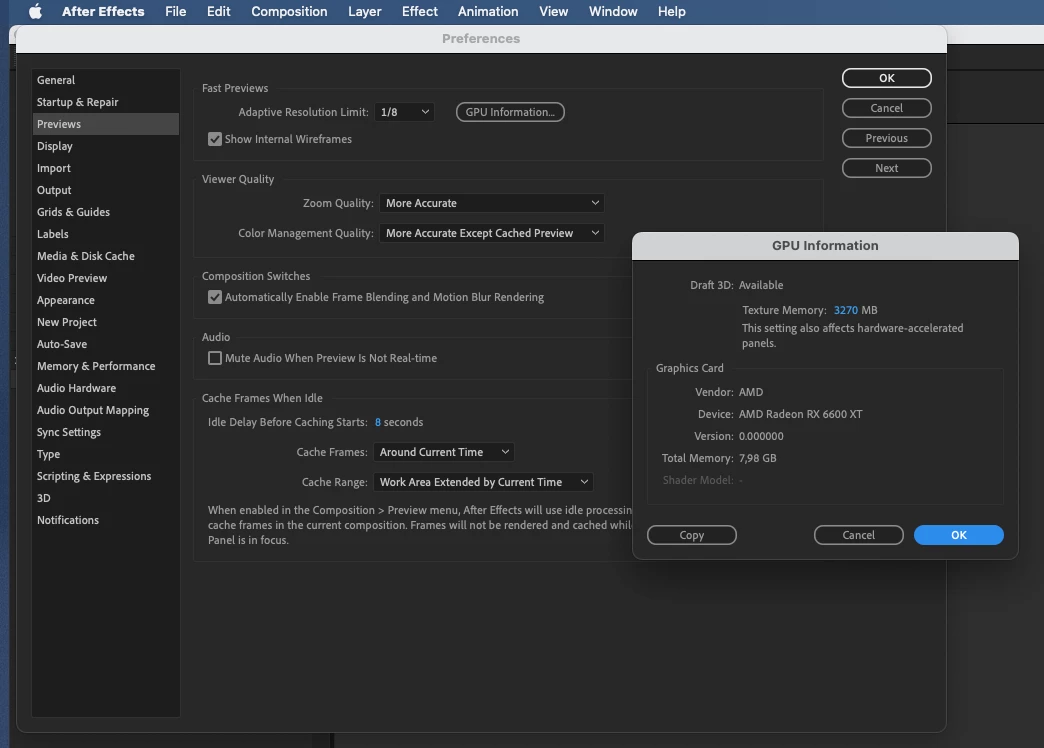Open Labels preferences
This screenshot has width=1044, height=748.
(x=106, y=234)
